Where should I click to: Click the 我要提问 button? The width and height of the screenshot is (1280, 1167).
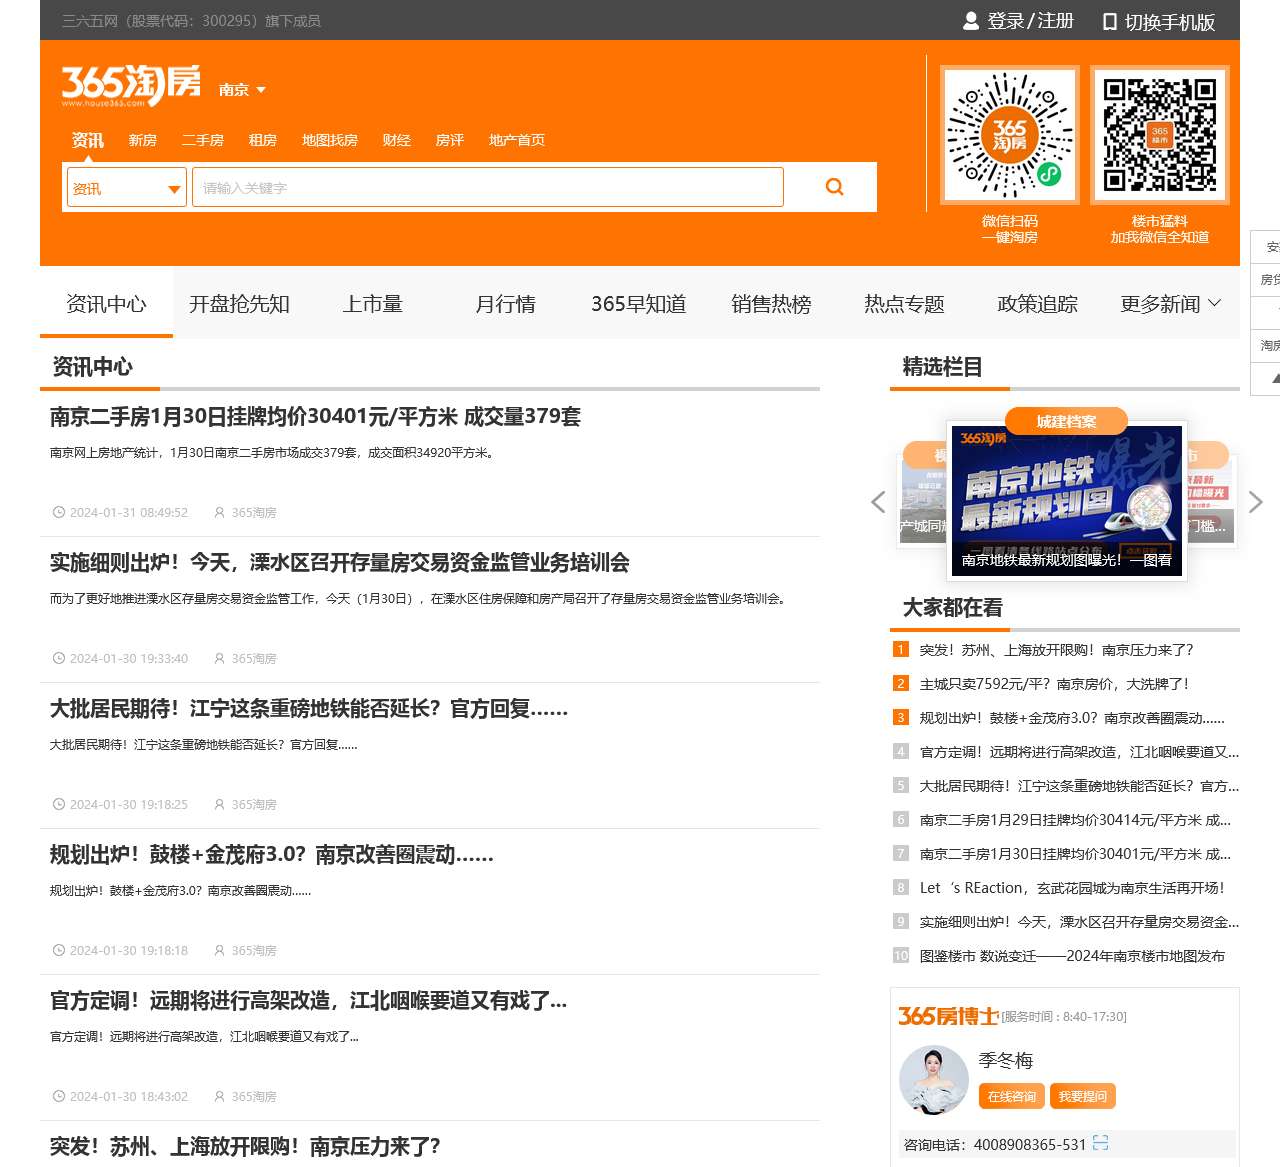coord(1083,1096)
